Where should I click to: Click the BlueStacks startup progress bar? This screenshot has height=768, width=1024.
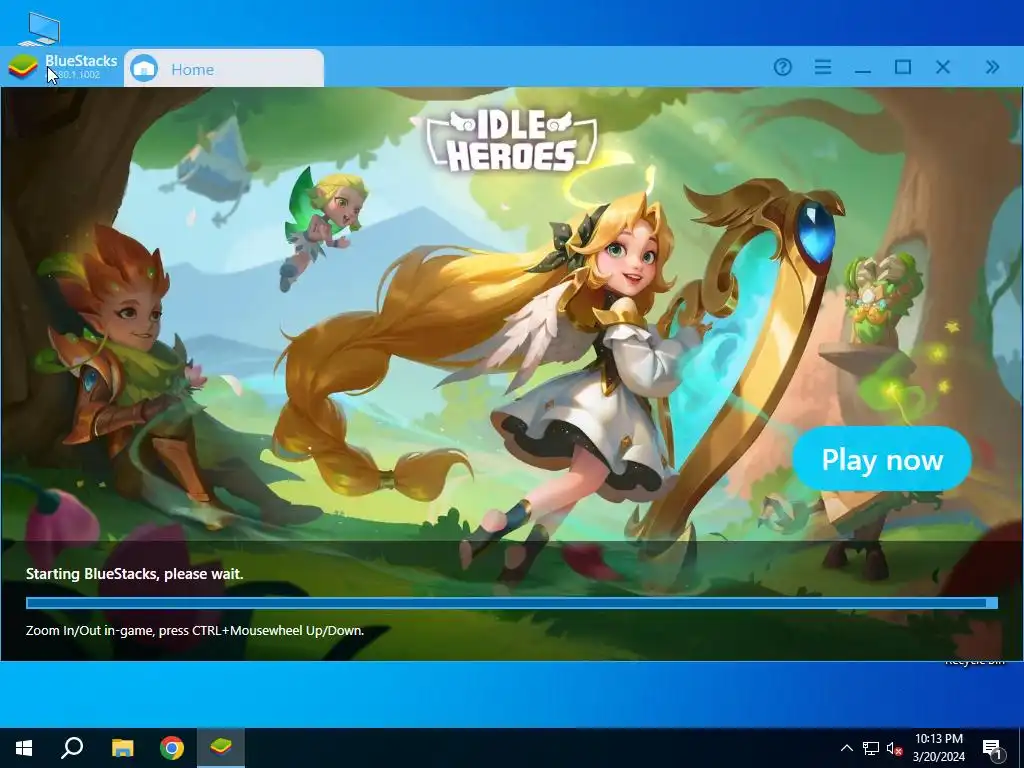(512, 603)
